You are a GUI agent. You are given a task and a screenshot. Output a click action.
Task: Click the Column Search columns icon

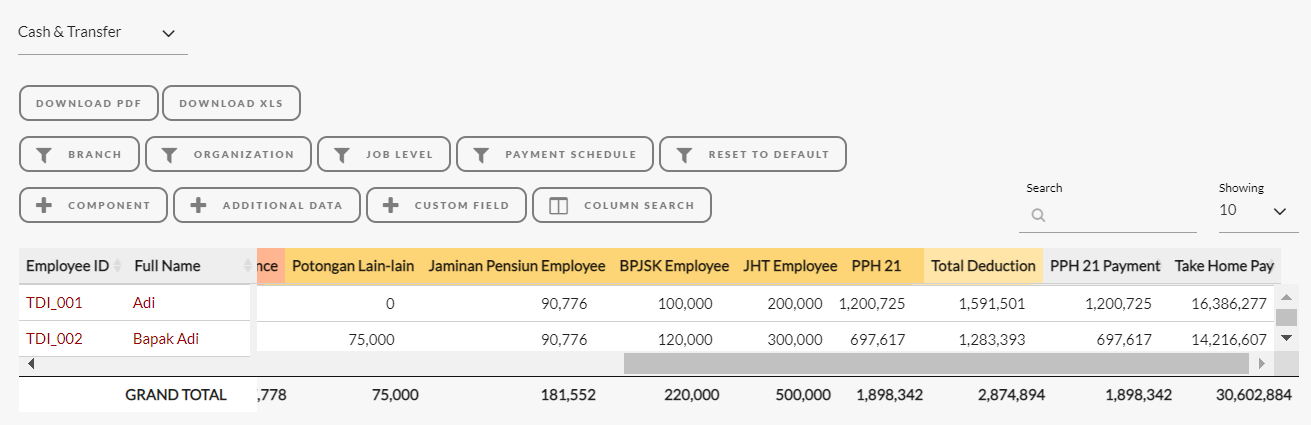[559, 205]
